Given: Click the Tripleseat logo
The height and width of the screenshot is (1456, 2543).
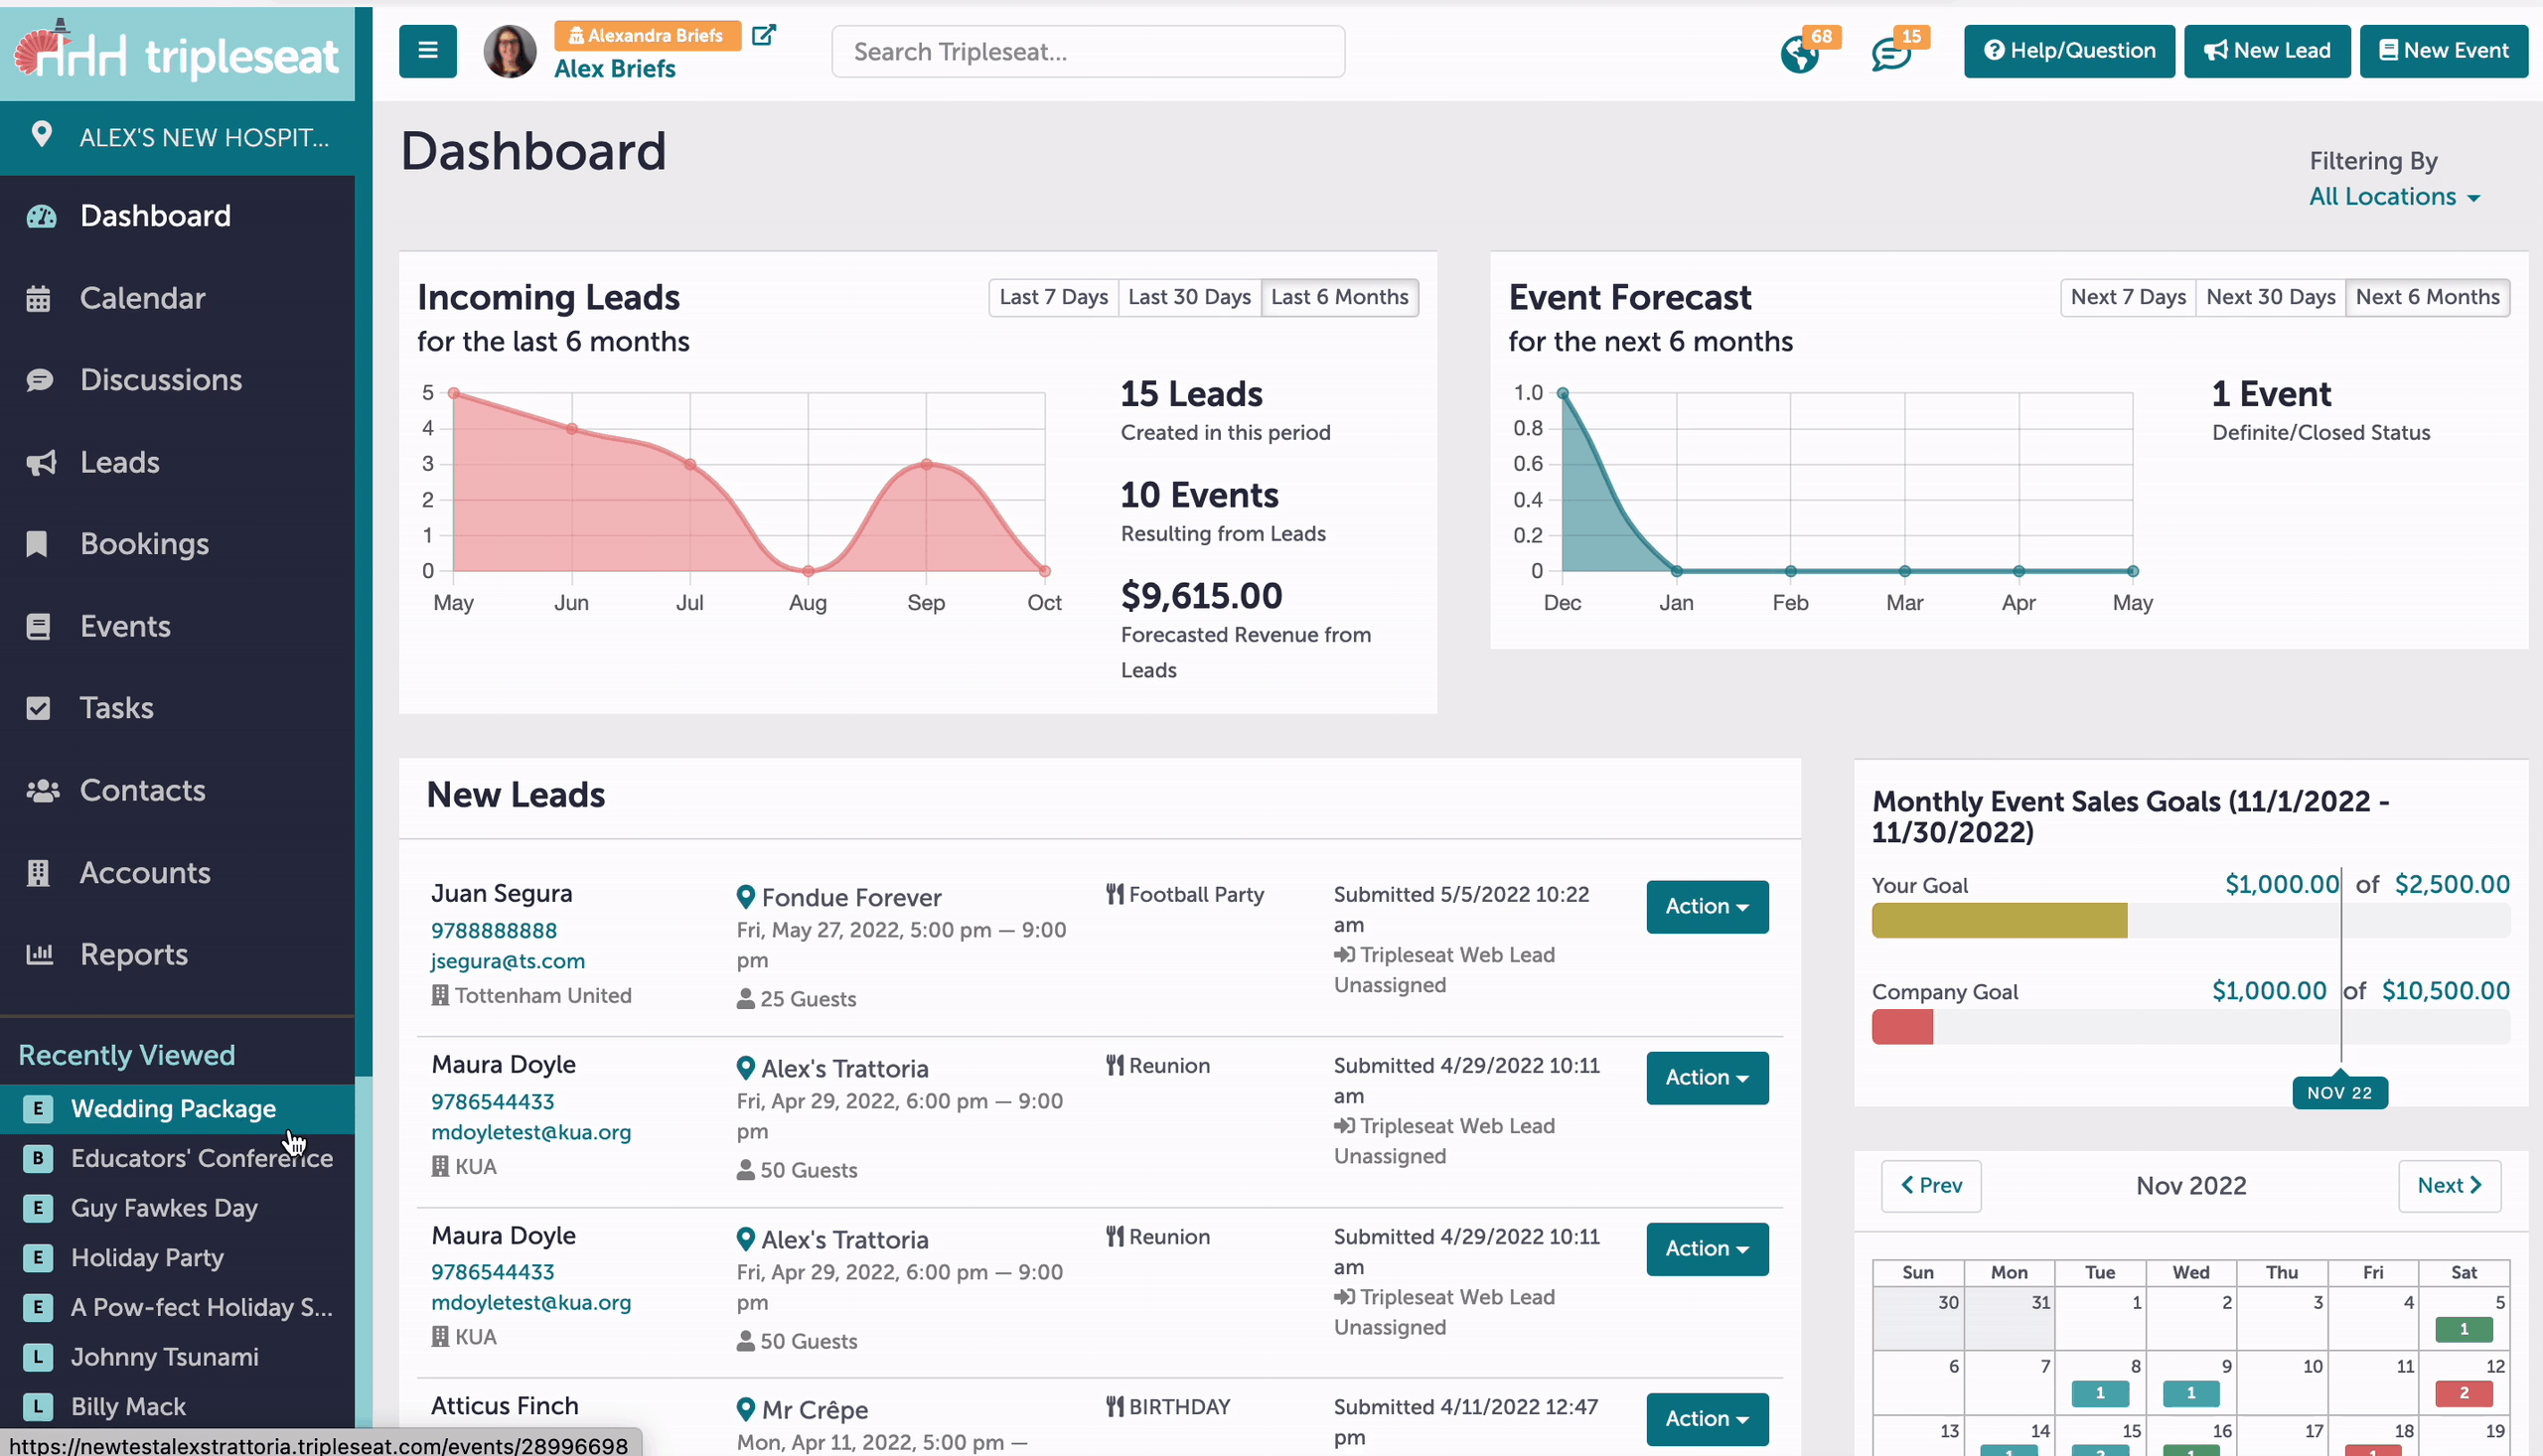Looking at the screenshot, I should tap(177, 53).
